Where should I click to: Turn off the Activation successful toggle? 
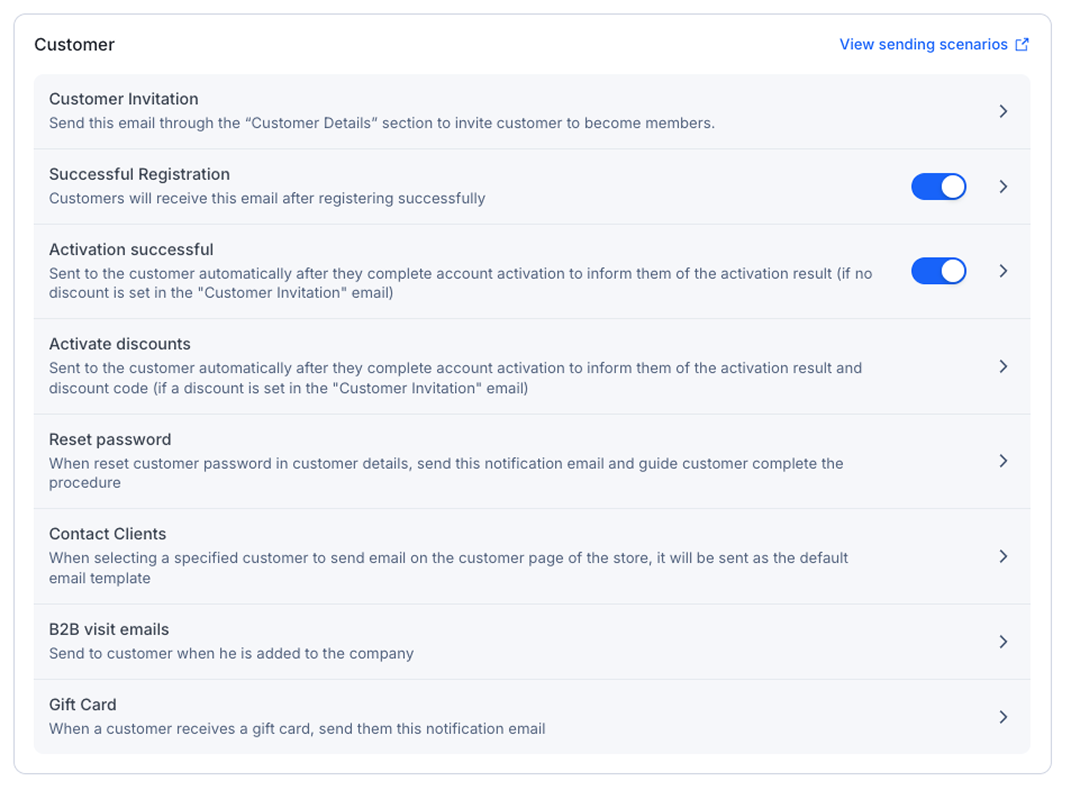tap(938, 271)
